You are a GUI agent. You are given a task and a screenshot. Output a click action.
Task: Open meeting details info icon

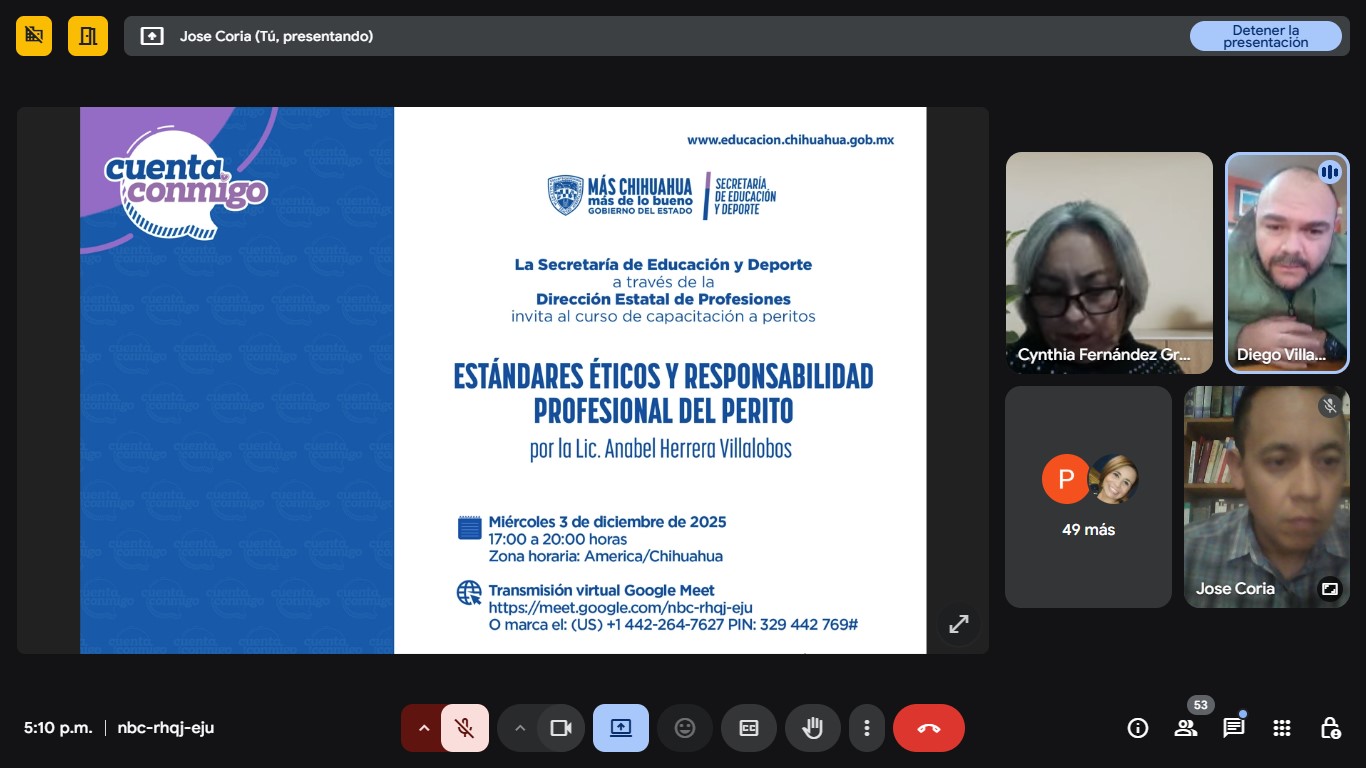pos(1137,728)
